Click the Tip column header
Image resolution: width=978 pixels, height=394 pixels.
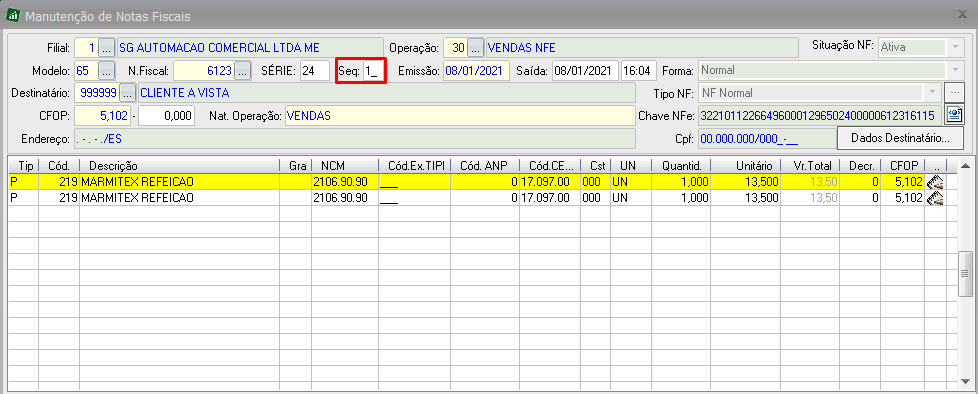[x=24, y=166]
